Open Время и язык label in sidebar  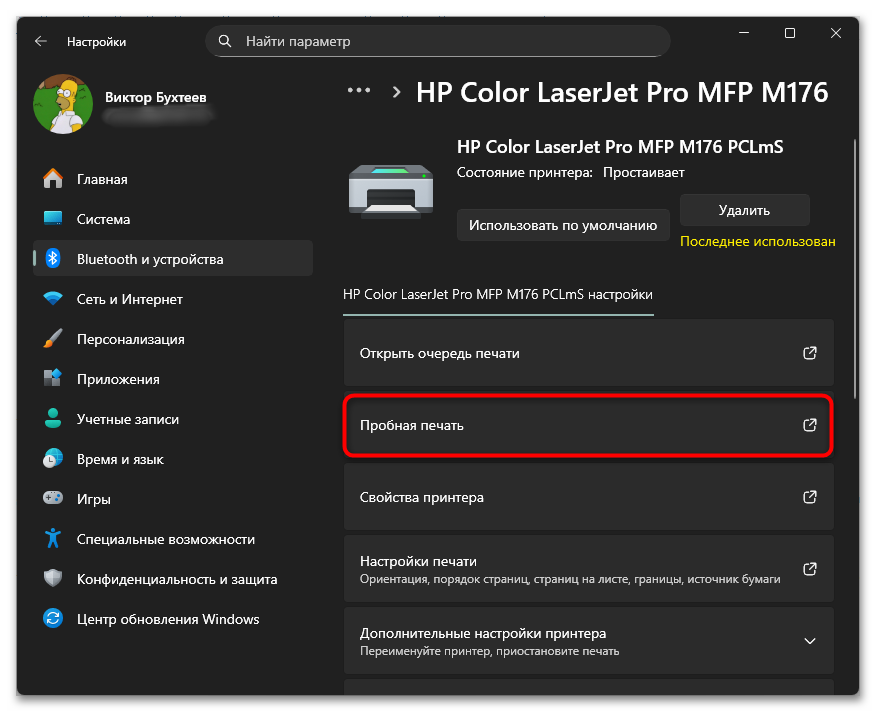point(120,459)
